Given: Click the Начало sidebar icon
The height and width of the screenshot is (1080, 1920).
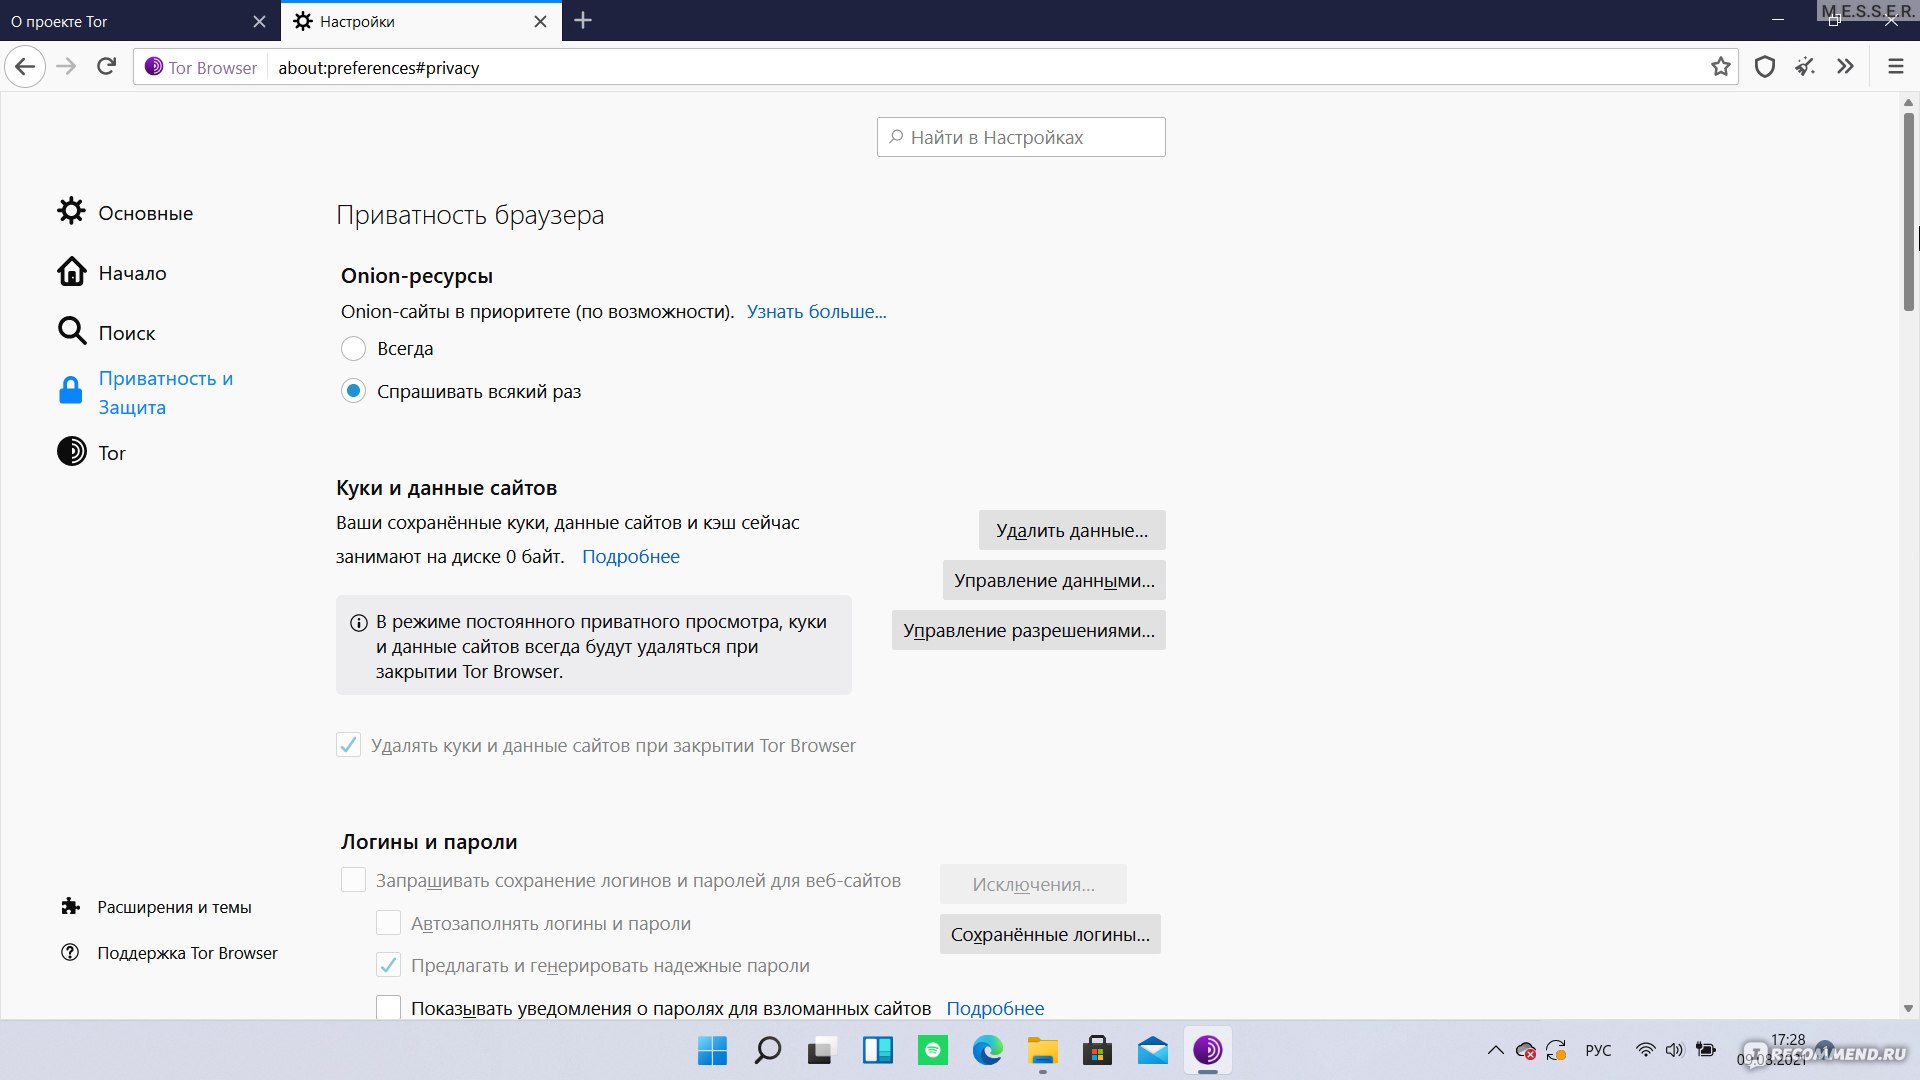Looking at the screenshot, I should point(132,273).
